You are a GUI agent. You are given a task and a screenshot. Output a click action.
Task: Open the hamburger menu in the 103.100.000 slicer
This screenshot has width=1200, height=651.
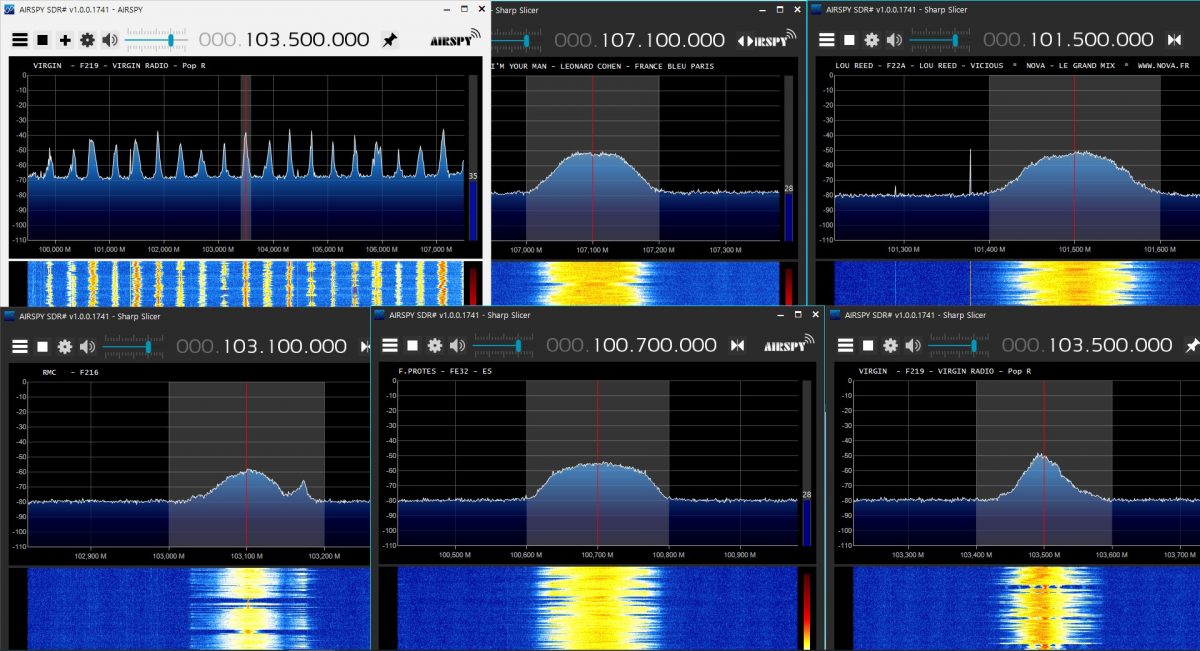click(21, 346)
